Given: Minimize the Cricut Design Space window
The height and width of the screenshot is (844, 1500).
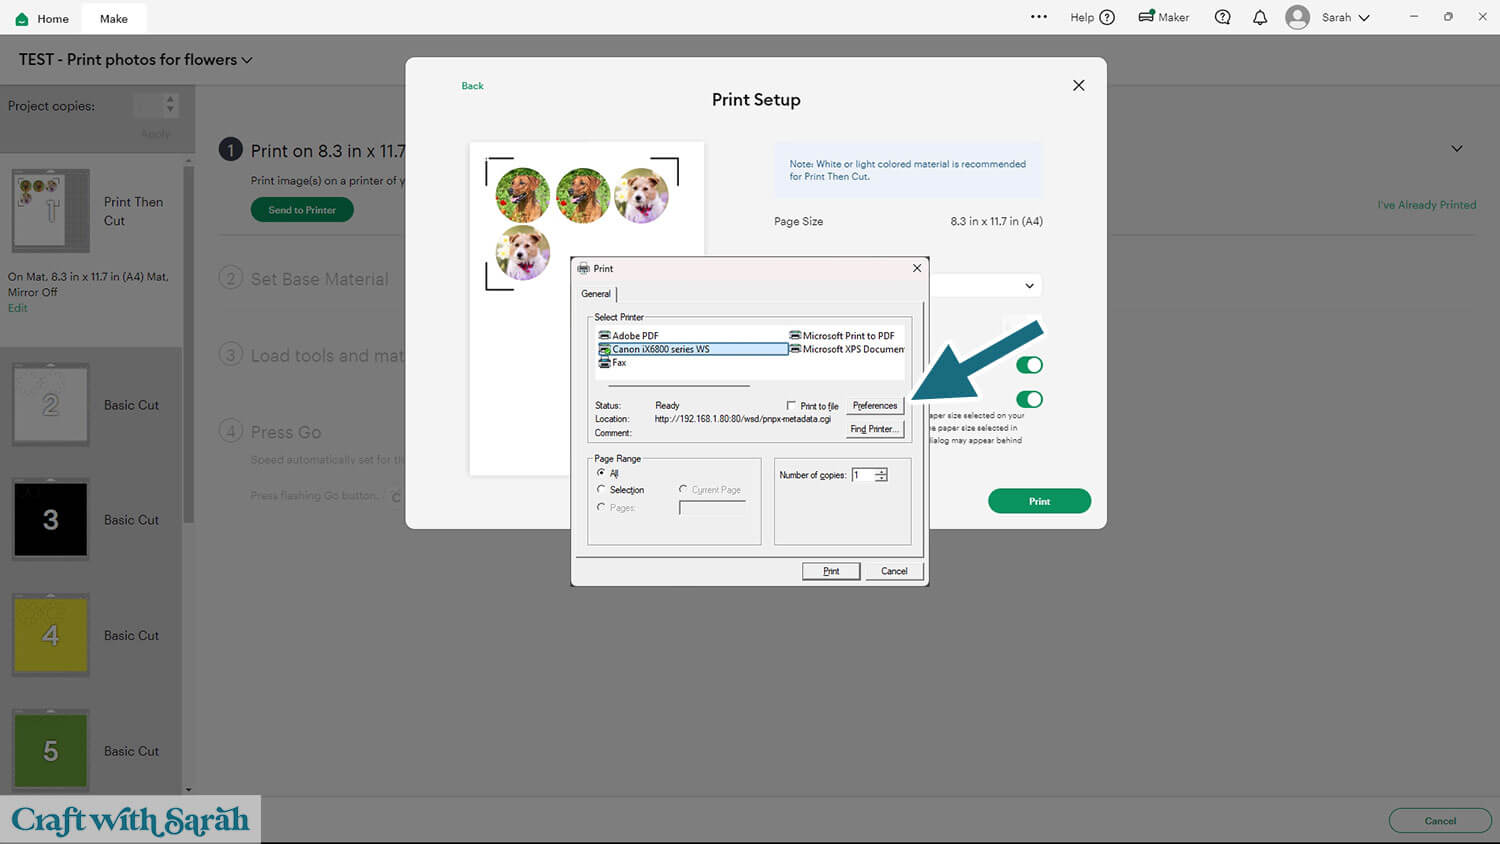Looking at the screenshot, I should click(1414, 17).
